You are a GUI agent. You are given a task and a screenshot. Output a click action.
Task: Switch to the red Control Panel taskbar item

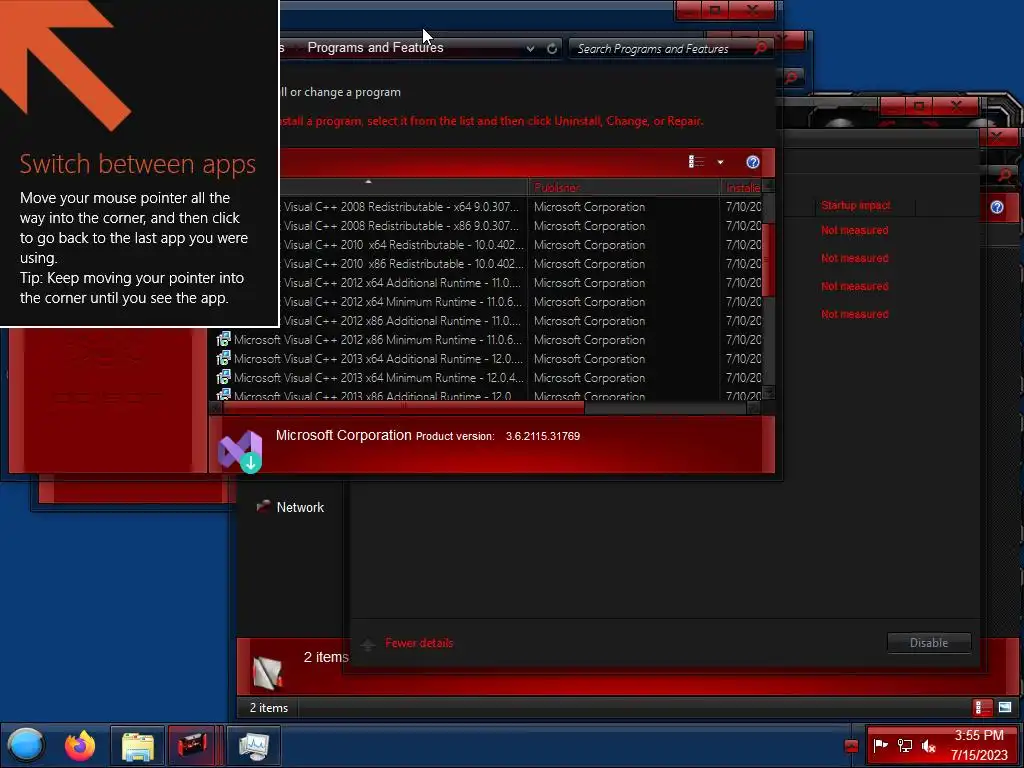click(192, 745)
